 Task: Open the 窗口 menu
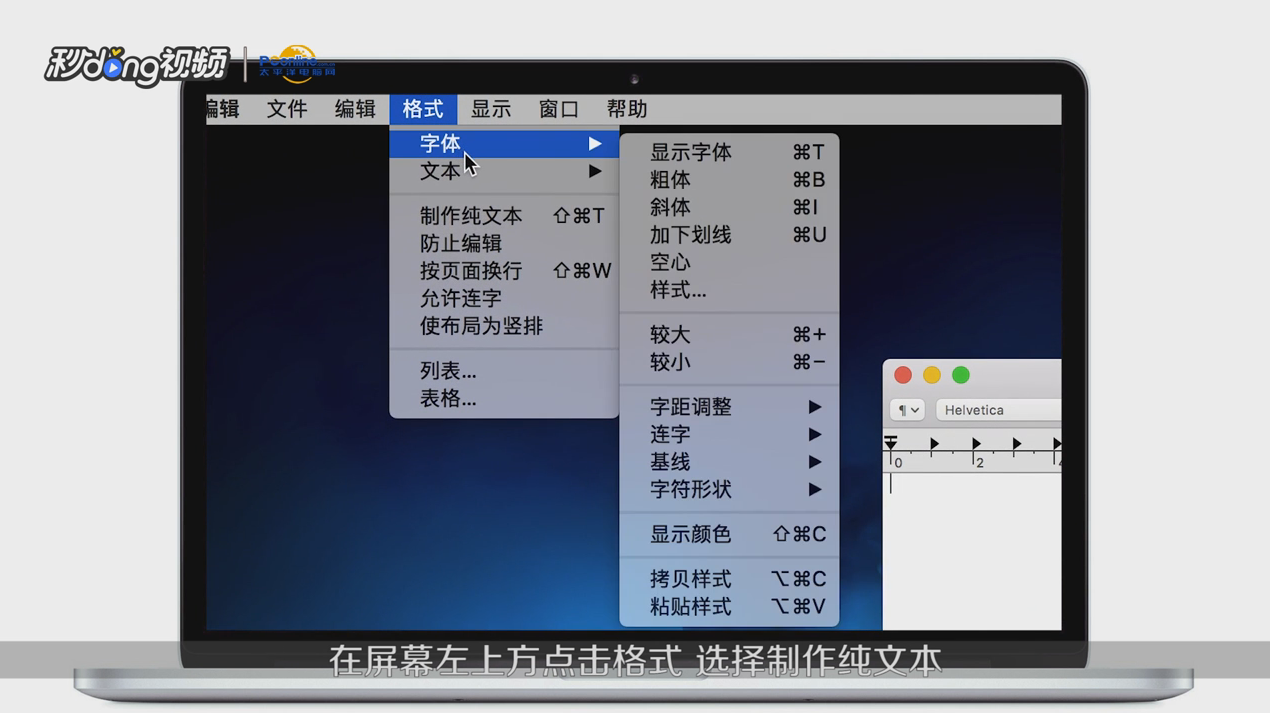[x=559, y=109]
